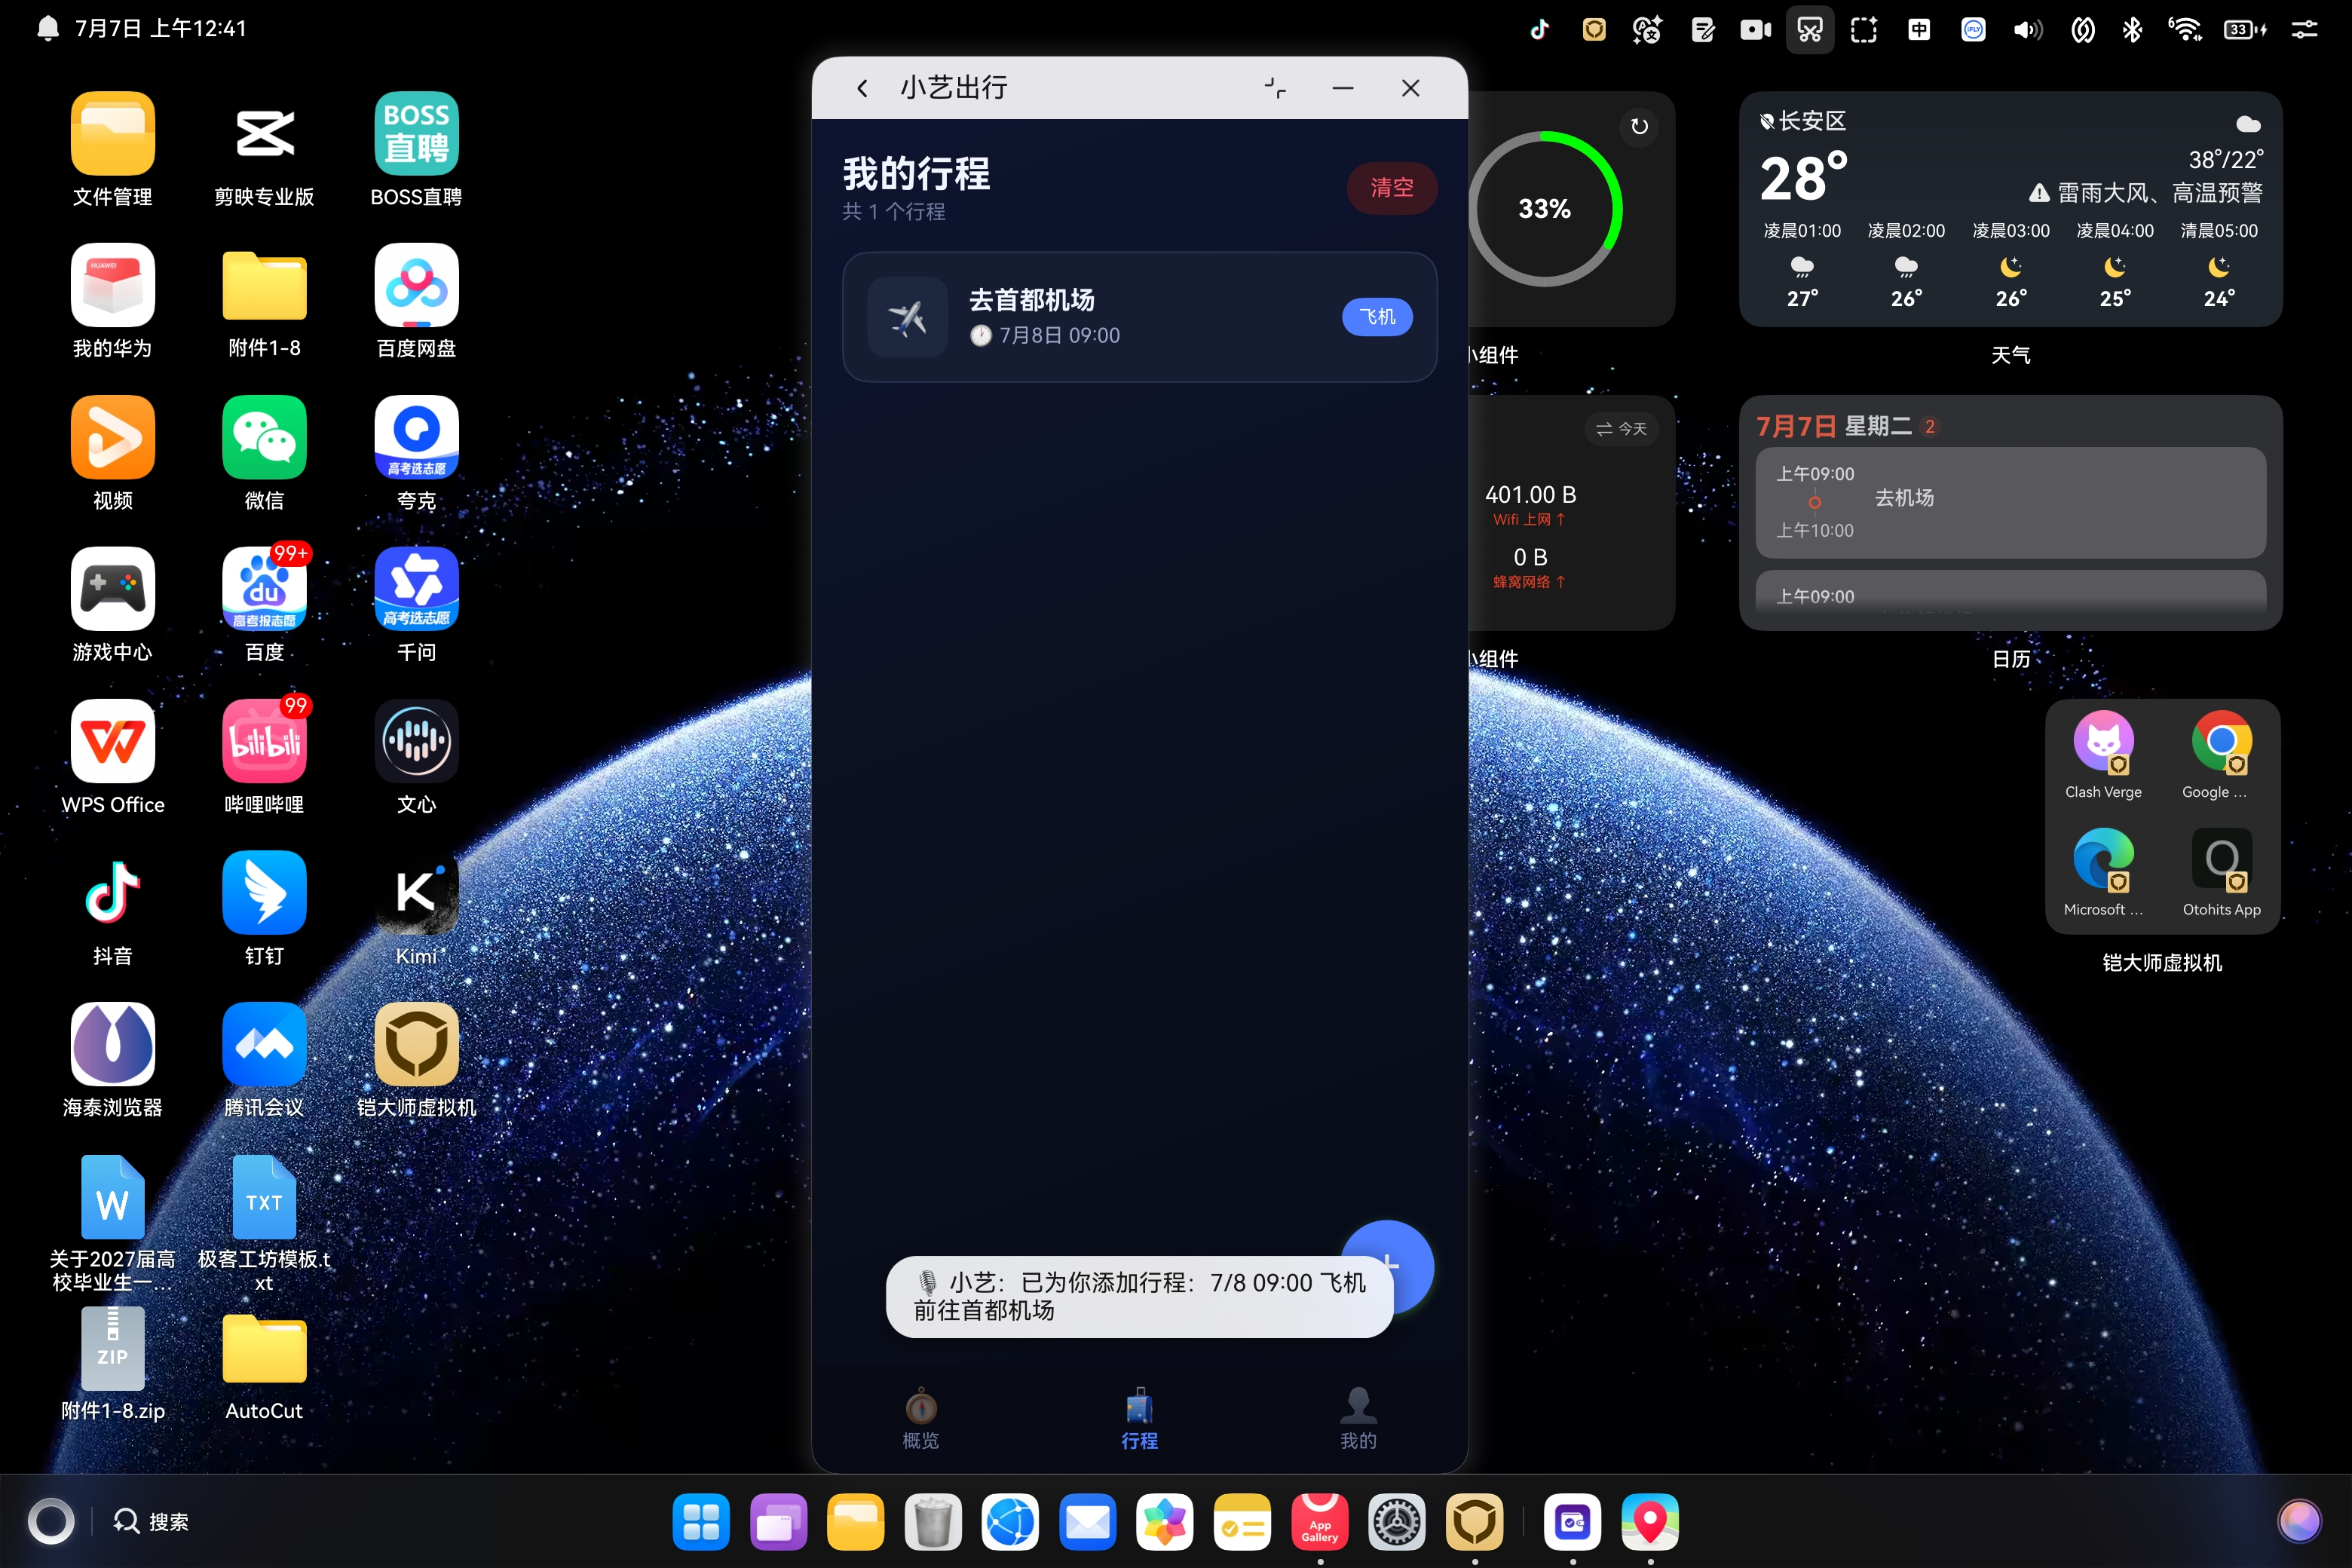Refresh the 33% ring widget
Screen dimensions: 2352x1568
(x=1639, y=127)
